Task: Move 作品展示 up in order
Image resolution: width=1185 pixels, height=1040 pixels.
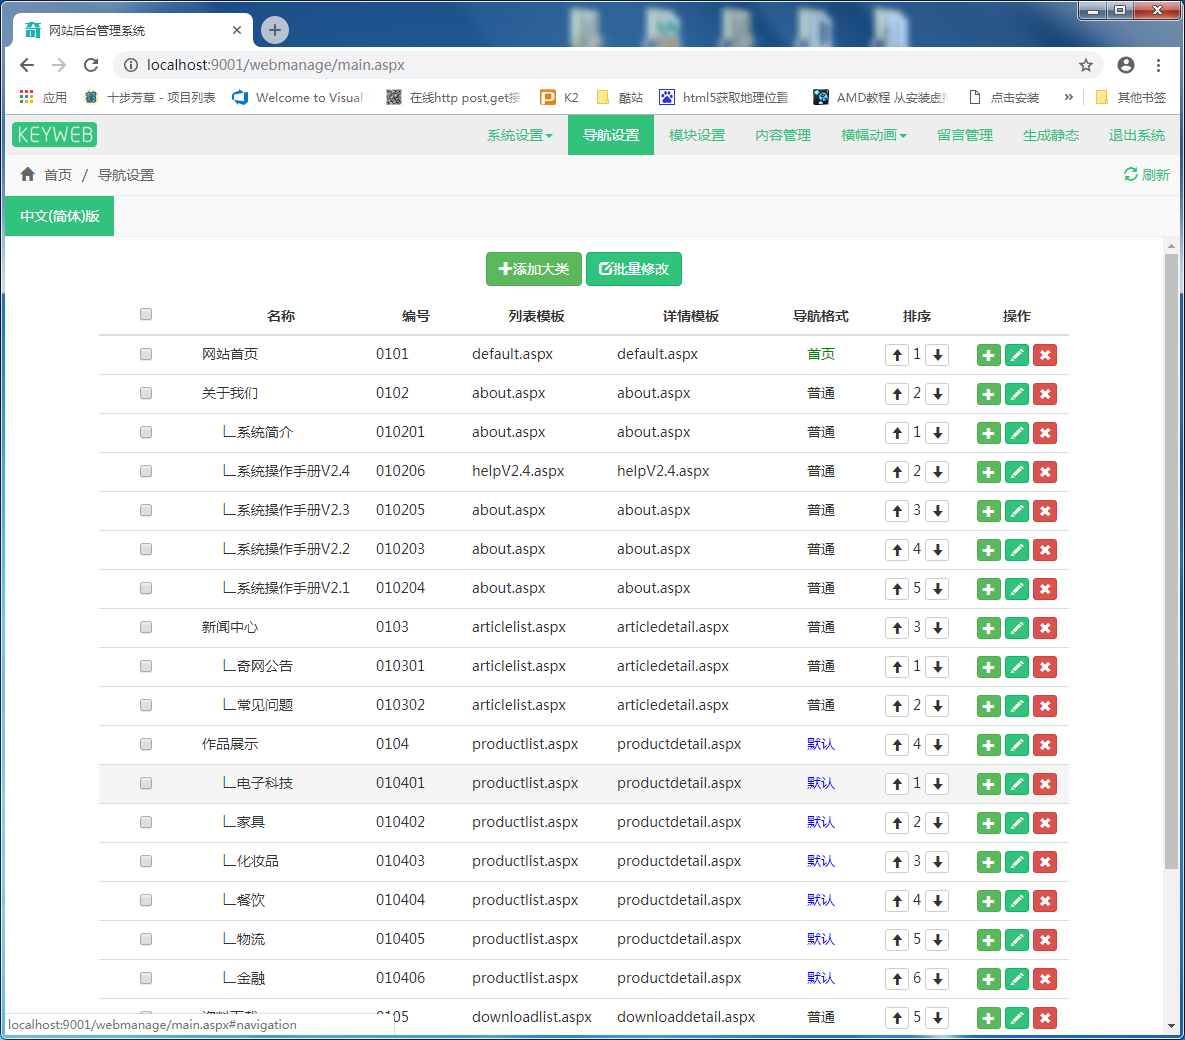Action: pyautogui.click(x=897, y=744)
